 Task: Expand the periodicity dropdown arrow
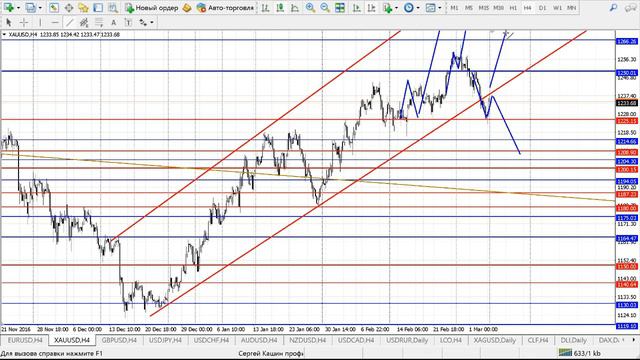click(418, 8)
